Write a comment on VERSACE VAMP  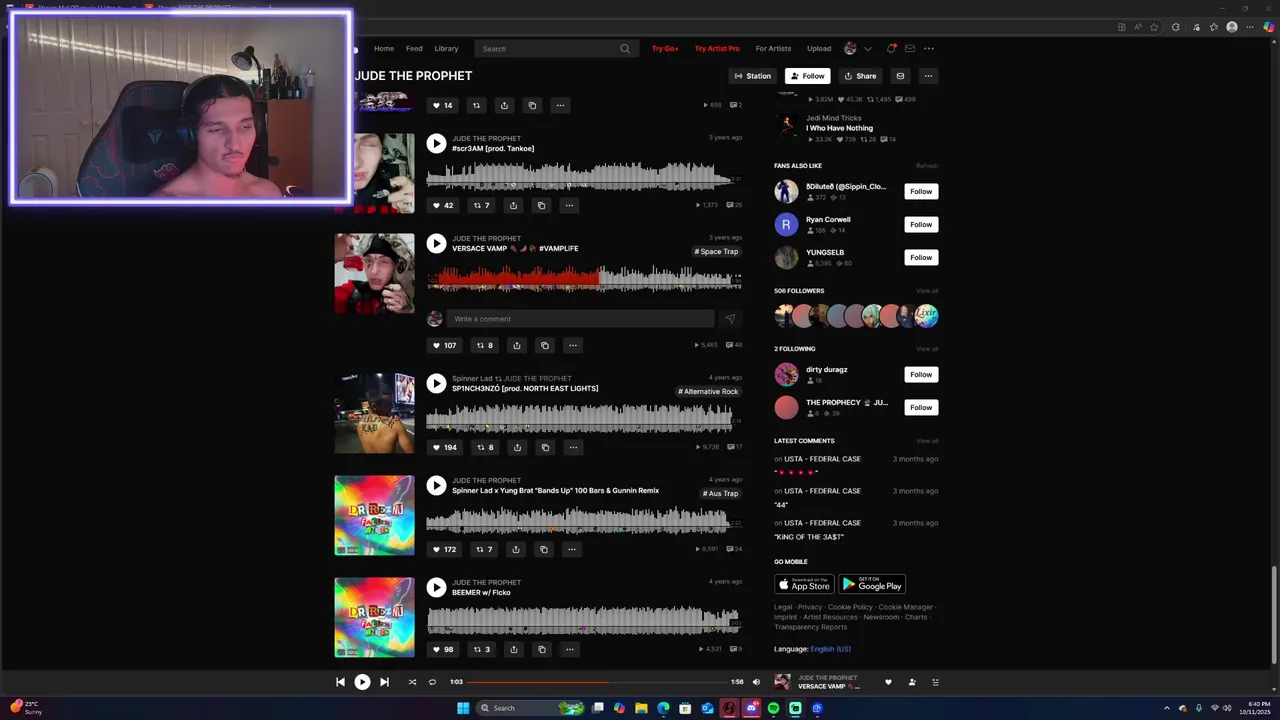pos(580,319)
